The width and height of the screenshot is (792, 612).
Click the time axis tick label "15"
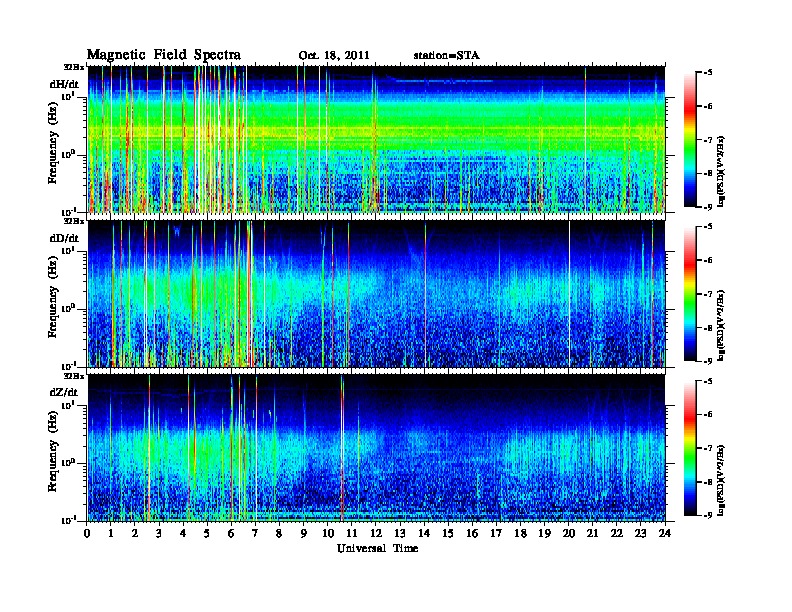(x=448, y=533)
